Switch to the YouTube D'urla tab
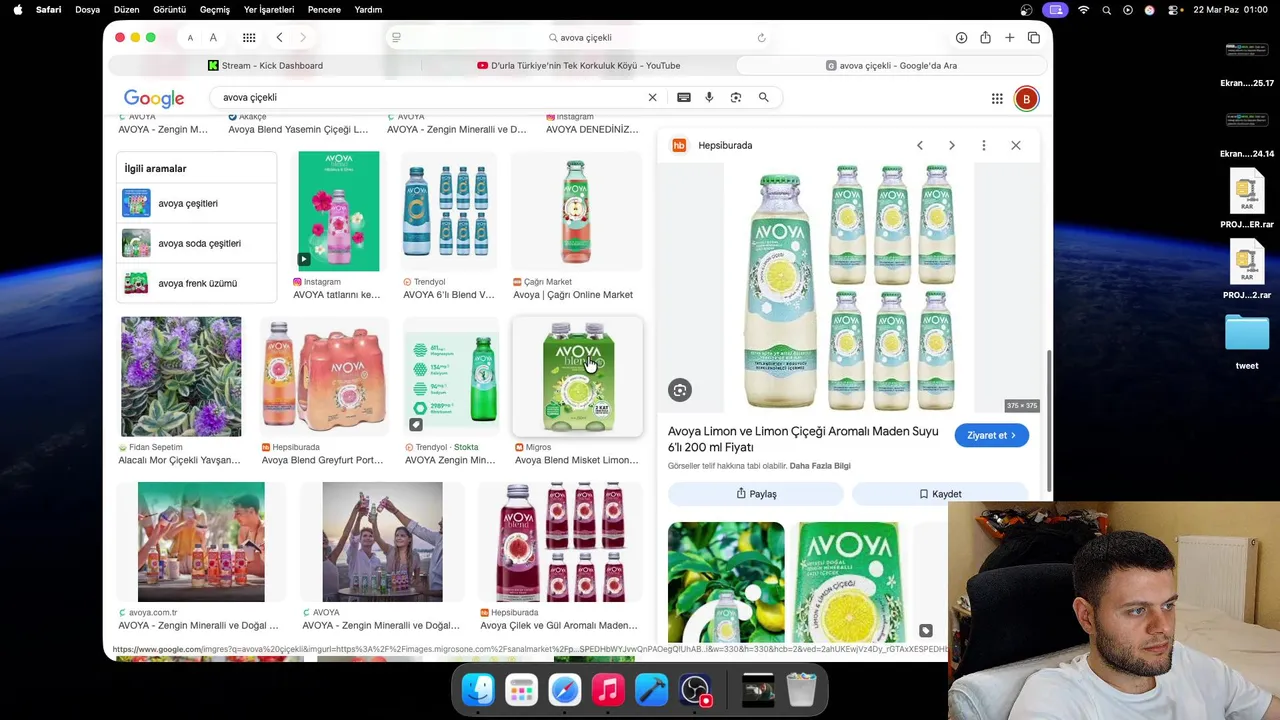This screenshot has height=720, width=1280. tap(578, 66)
